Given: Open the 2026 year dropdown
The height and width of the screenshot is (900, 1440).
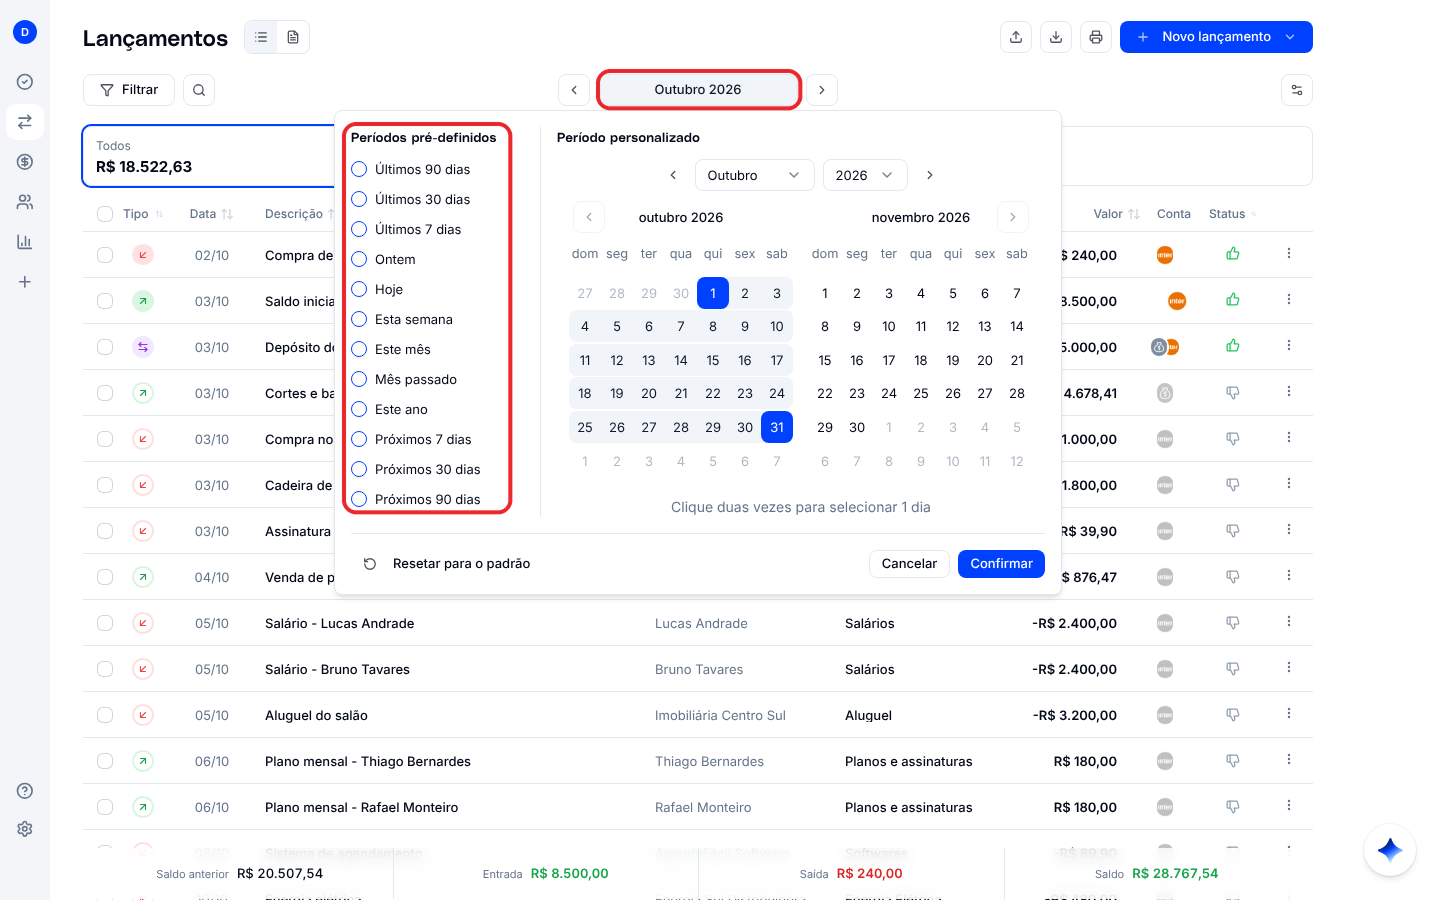Looking at the screenshot, I should (865, 175).
